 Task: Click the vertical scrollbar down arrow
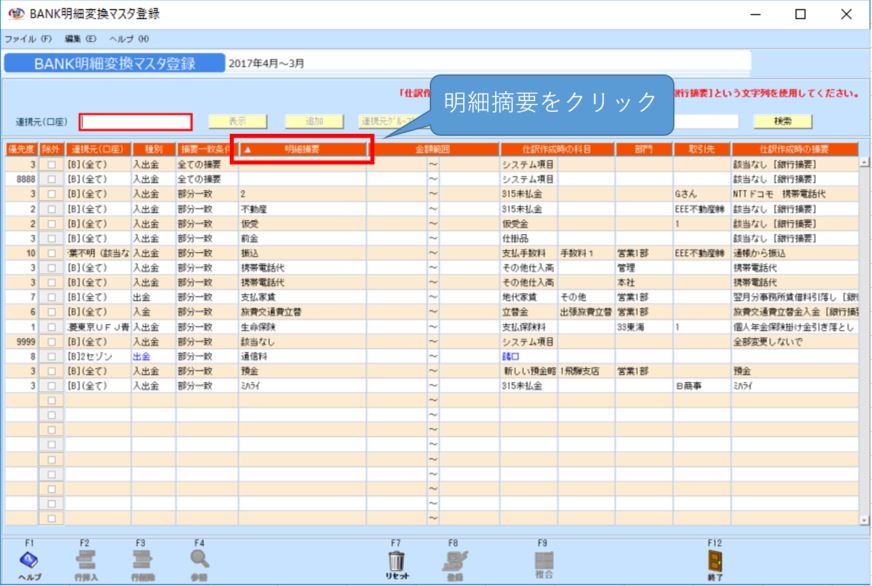[x=864, y=520]
